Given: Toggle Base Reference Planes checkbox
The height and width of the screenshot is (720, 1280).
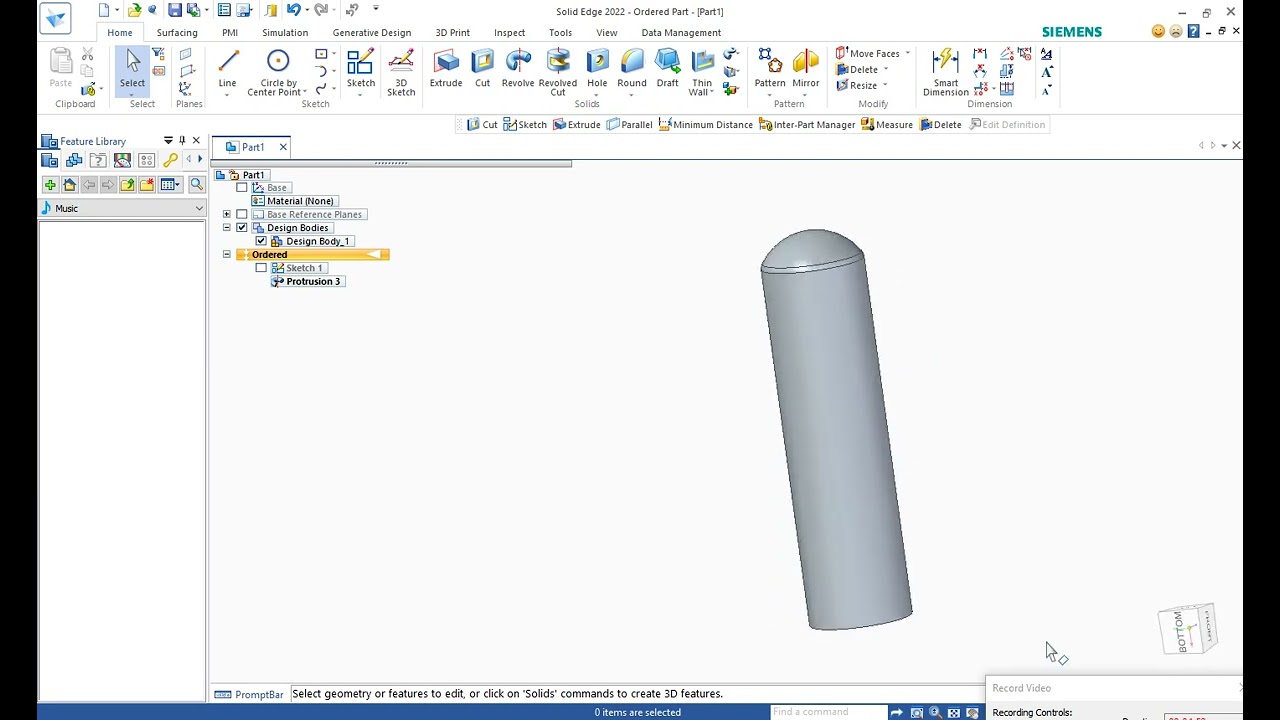Looking at the screenshot, I should point(242,214).
